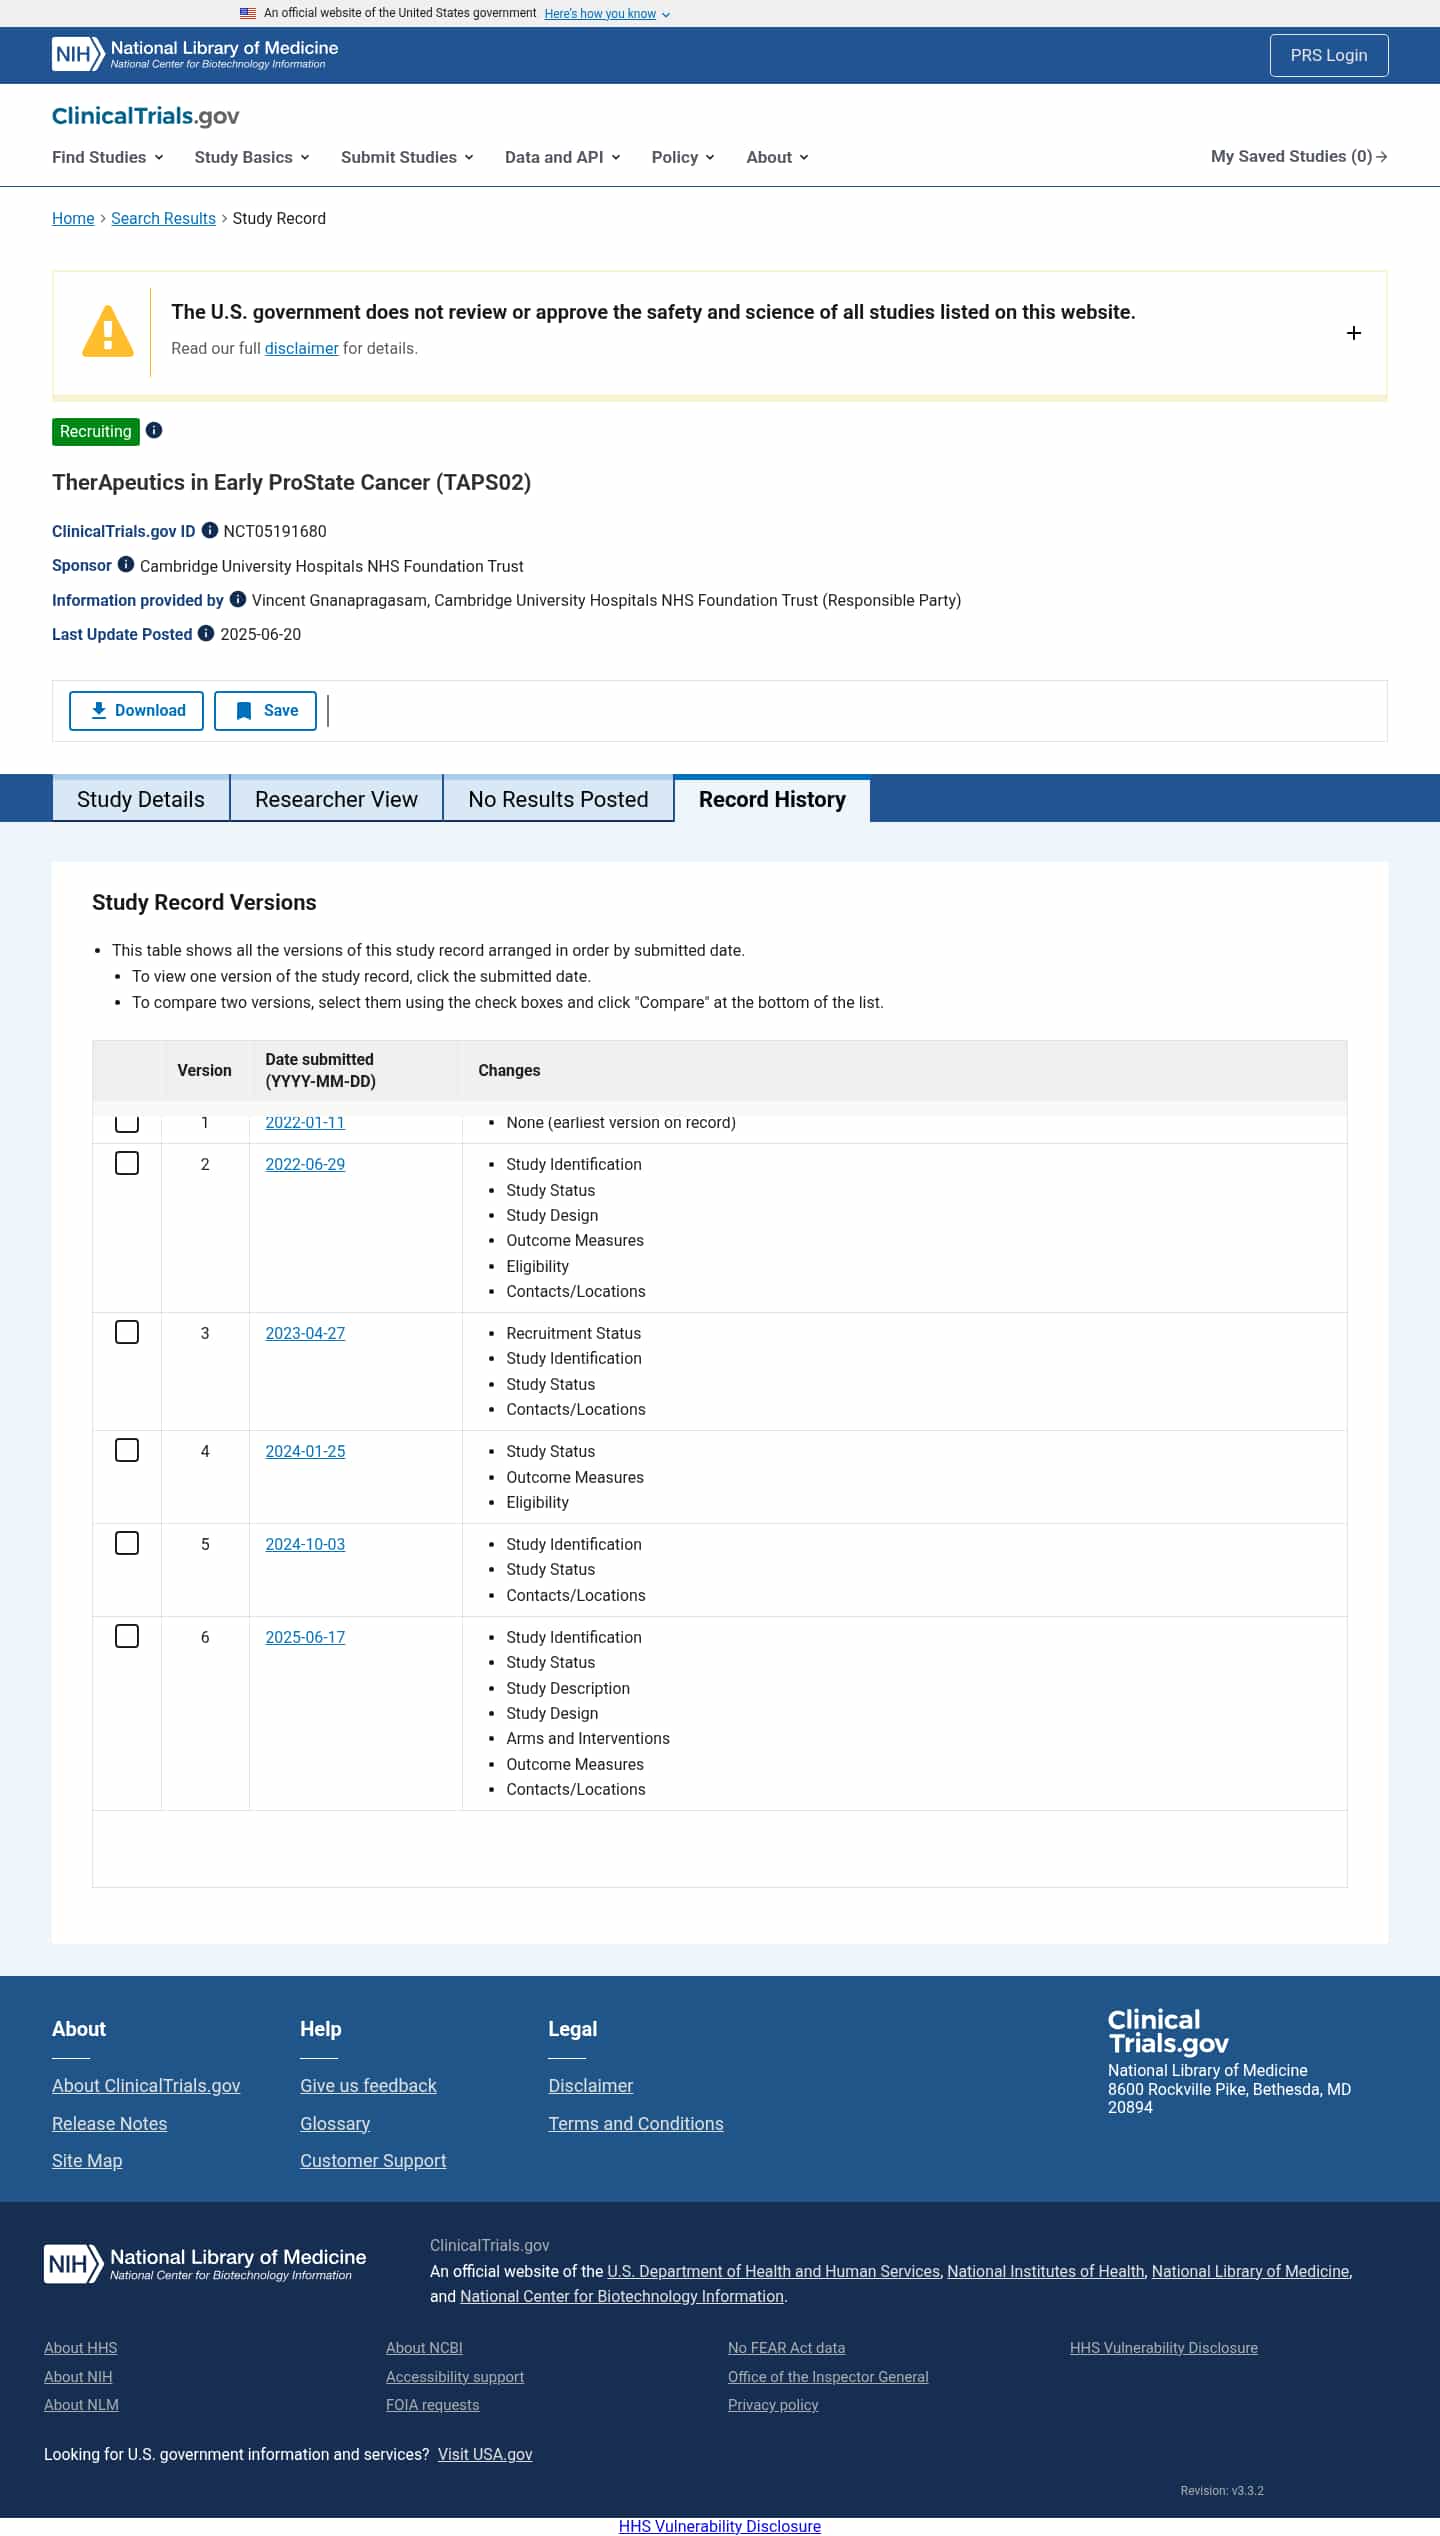Open the About NIH footer link
Screen dimensions: 1440x2536
[x=78, y=2377]
